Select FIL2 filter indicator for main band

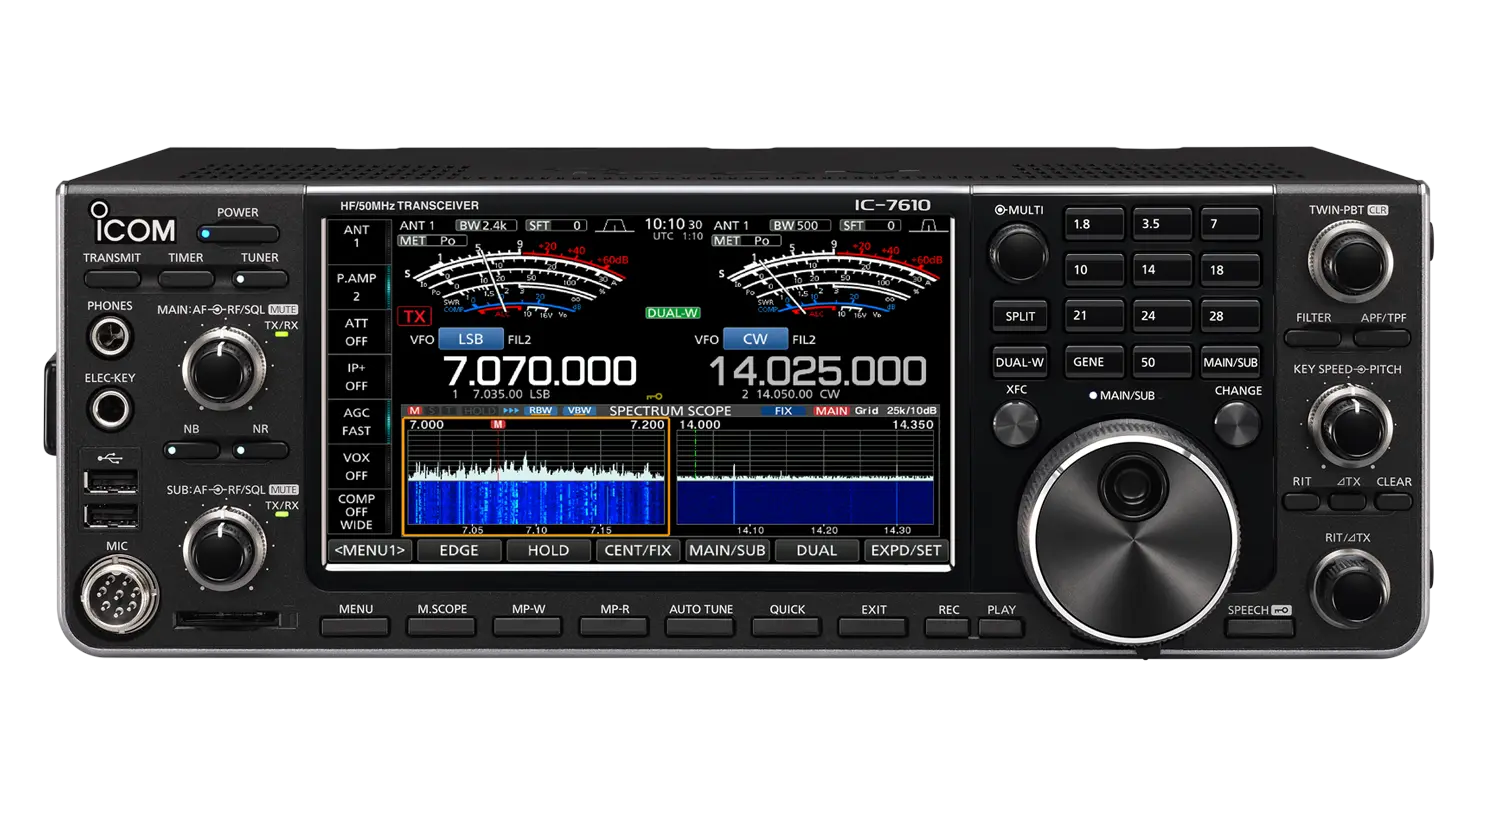click(519, 339)
